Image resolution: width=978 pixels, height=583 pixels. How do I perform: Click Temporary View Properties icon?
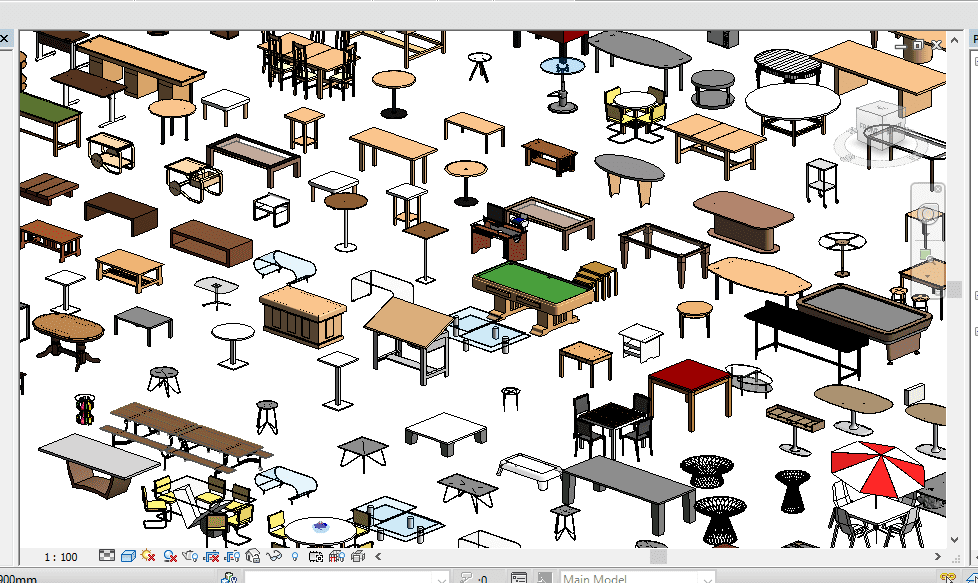(316, 556)
